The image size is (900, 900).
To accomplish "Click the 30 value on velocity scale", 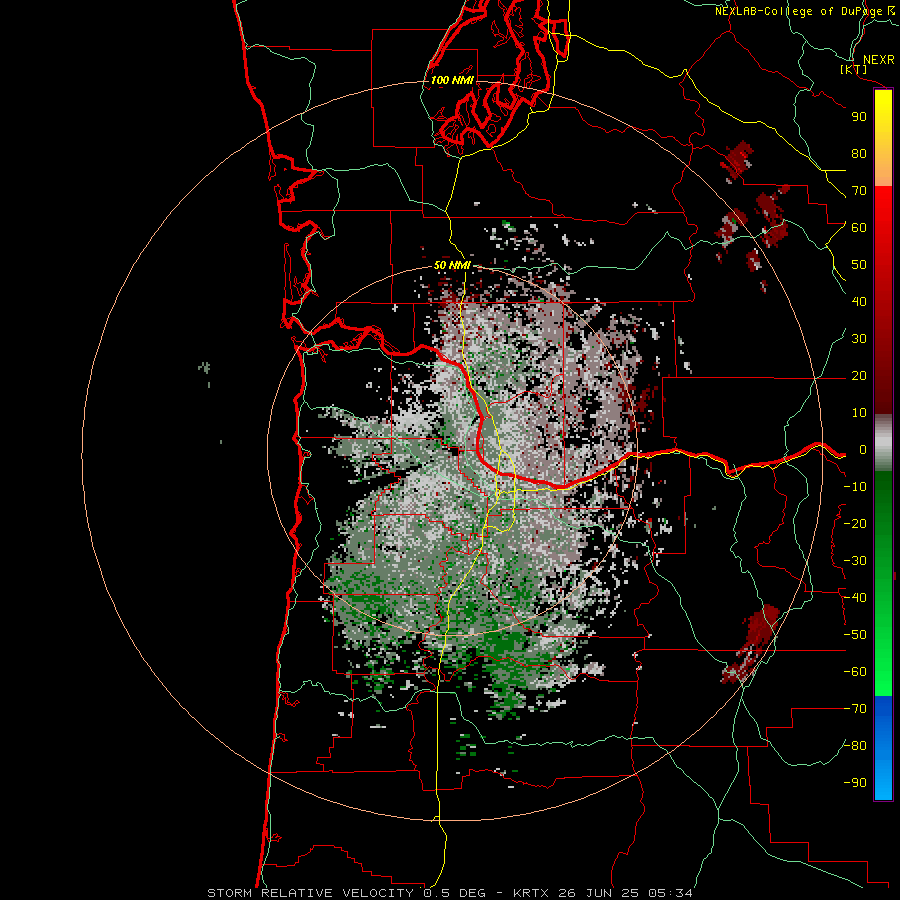I will tap(859, 339).
